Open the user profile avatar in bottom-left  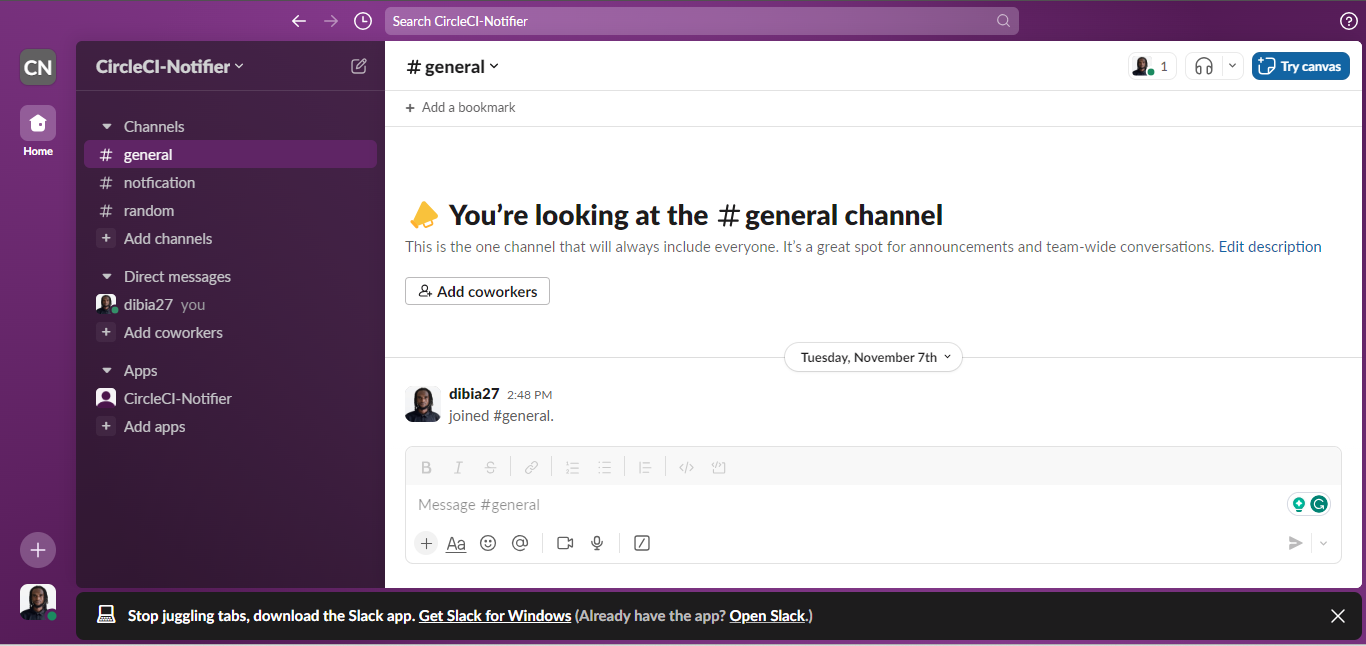(x=38, y=602)
